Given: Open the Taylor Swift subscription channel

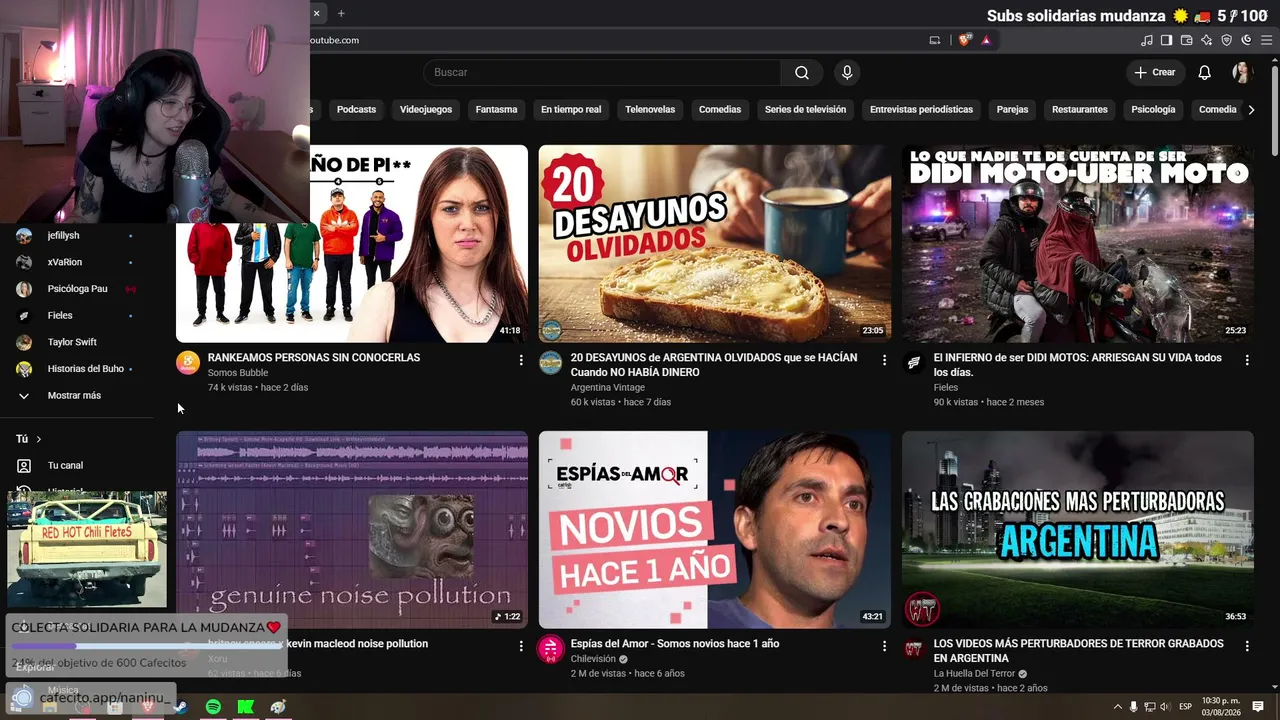Looking at the screenshot, I should click(x=74, y=342).
